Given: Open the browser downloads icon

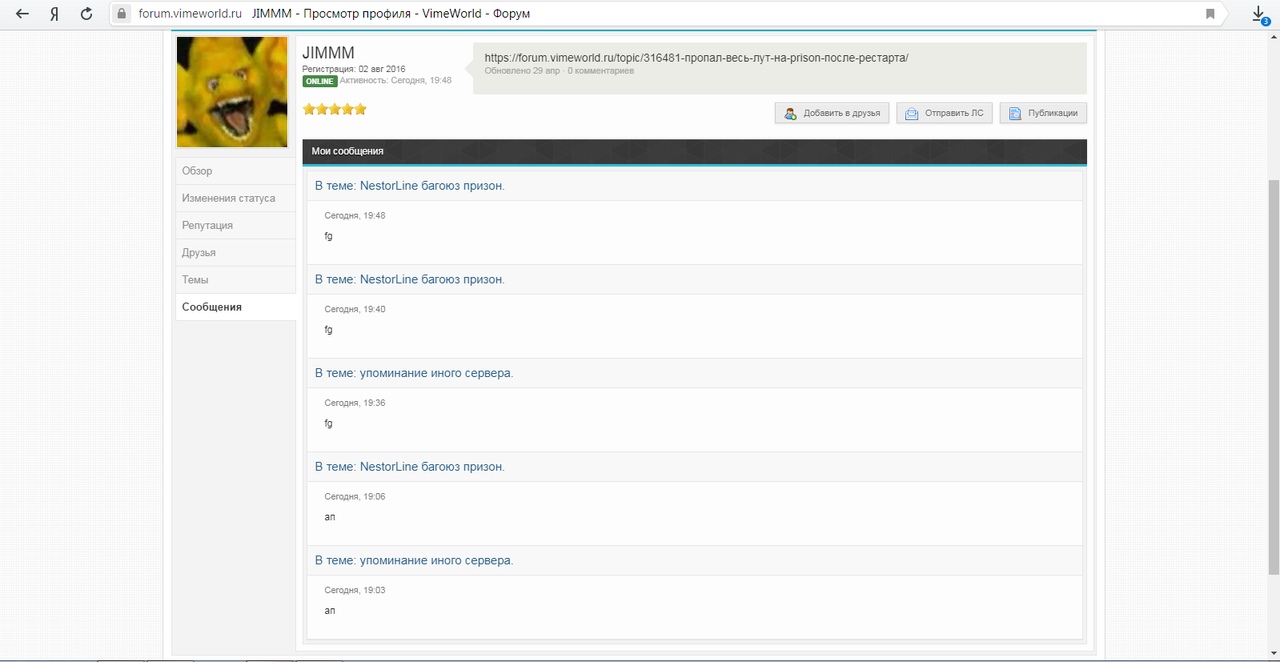Looking at the screenshot, I should point(1260,14).
